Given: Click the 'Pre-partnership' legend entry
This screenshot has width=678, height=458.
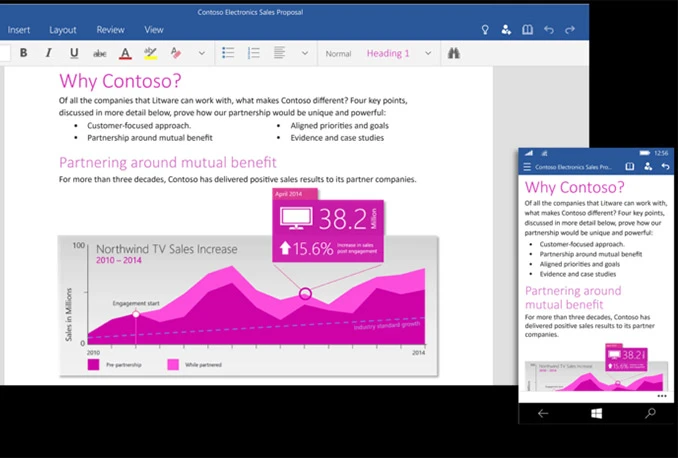Looking at the screenshot, I should click(x=115, y=365).
